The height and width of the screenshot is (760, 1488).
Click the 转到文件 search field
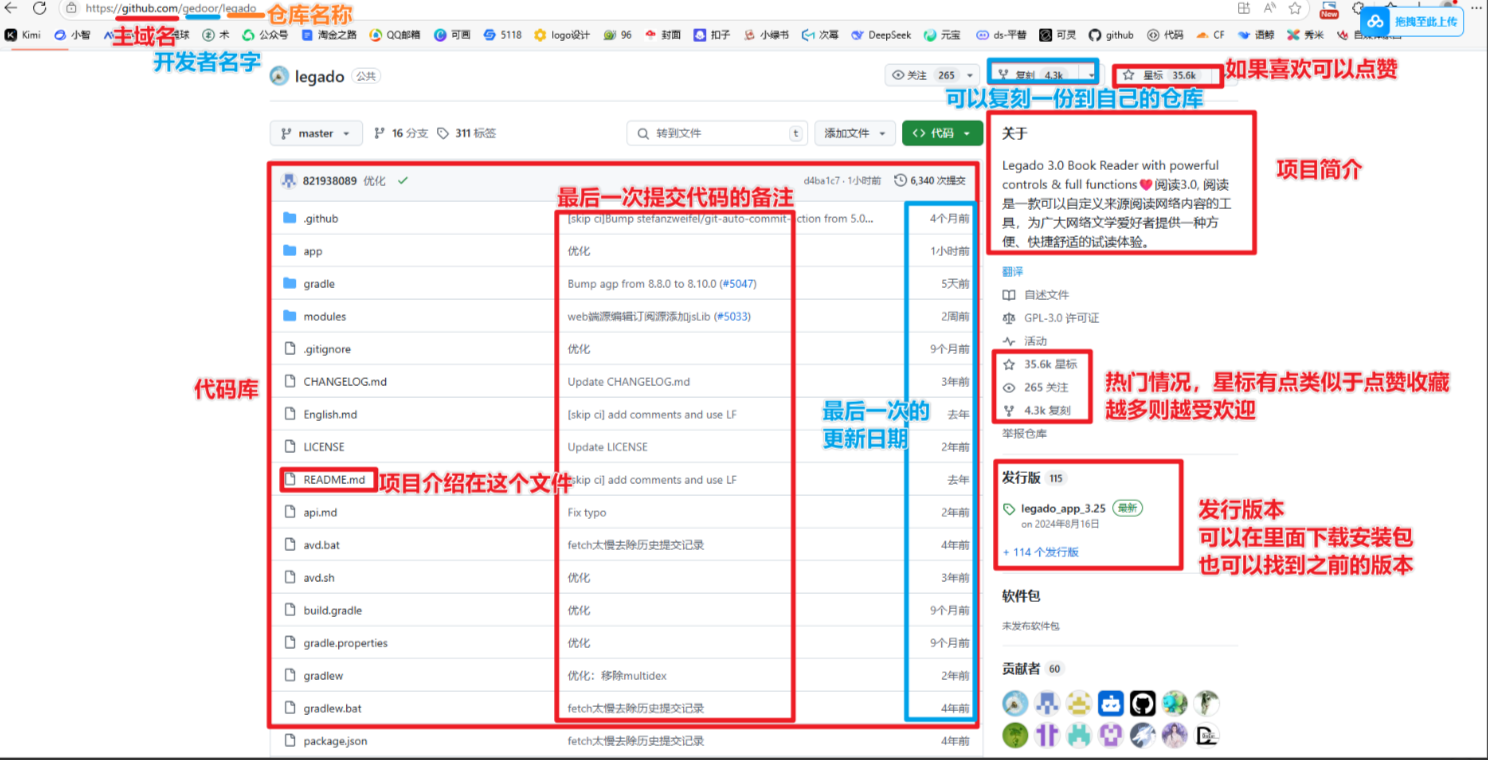pyautogui.click(x=716, y=132)
